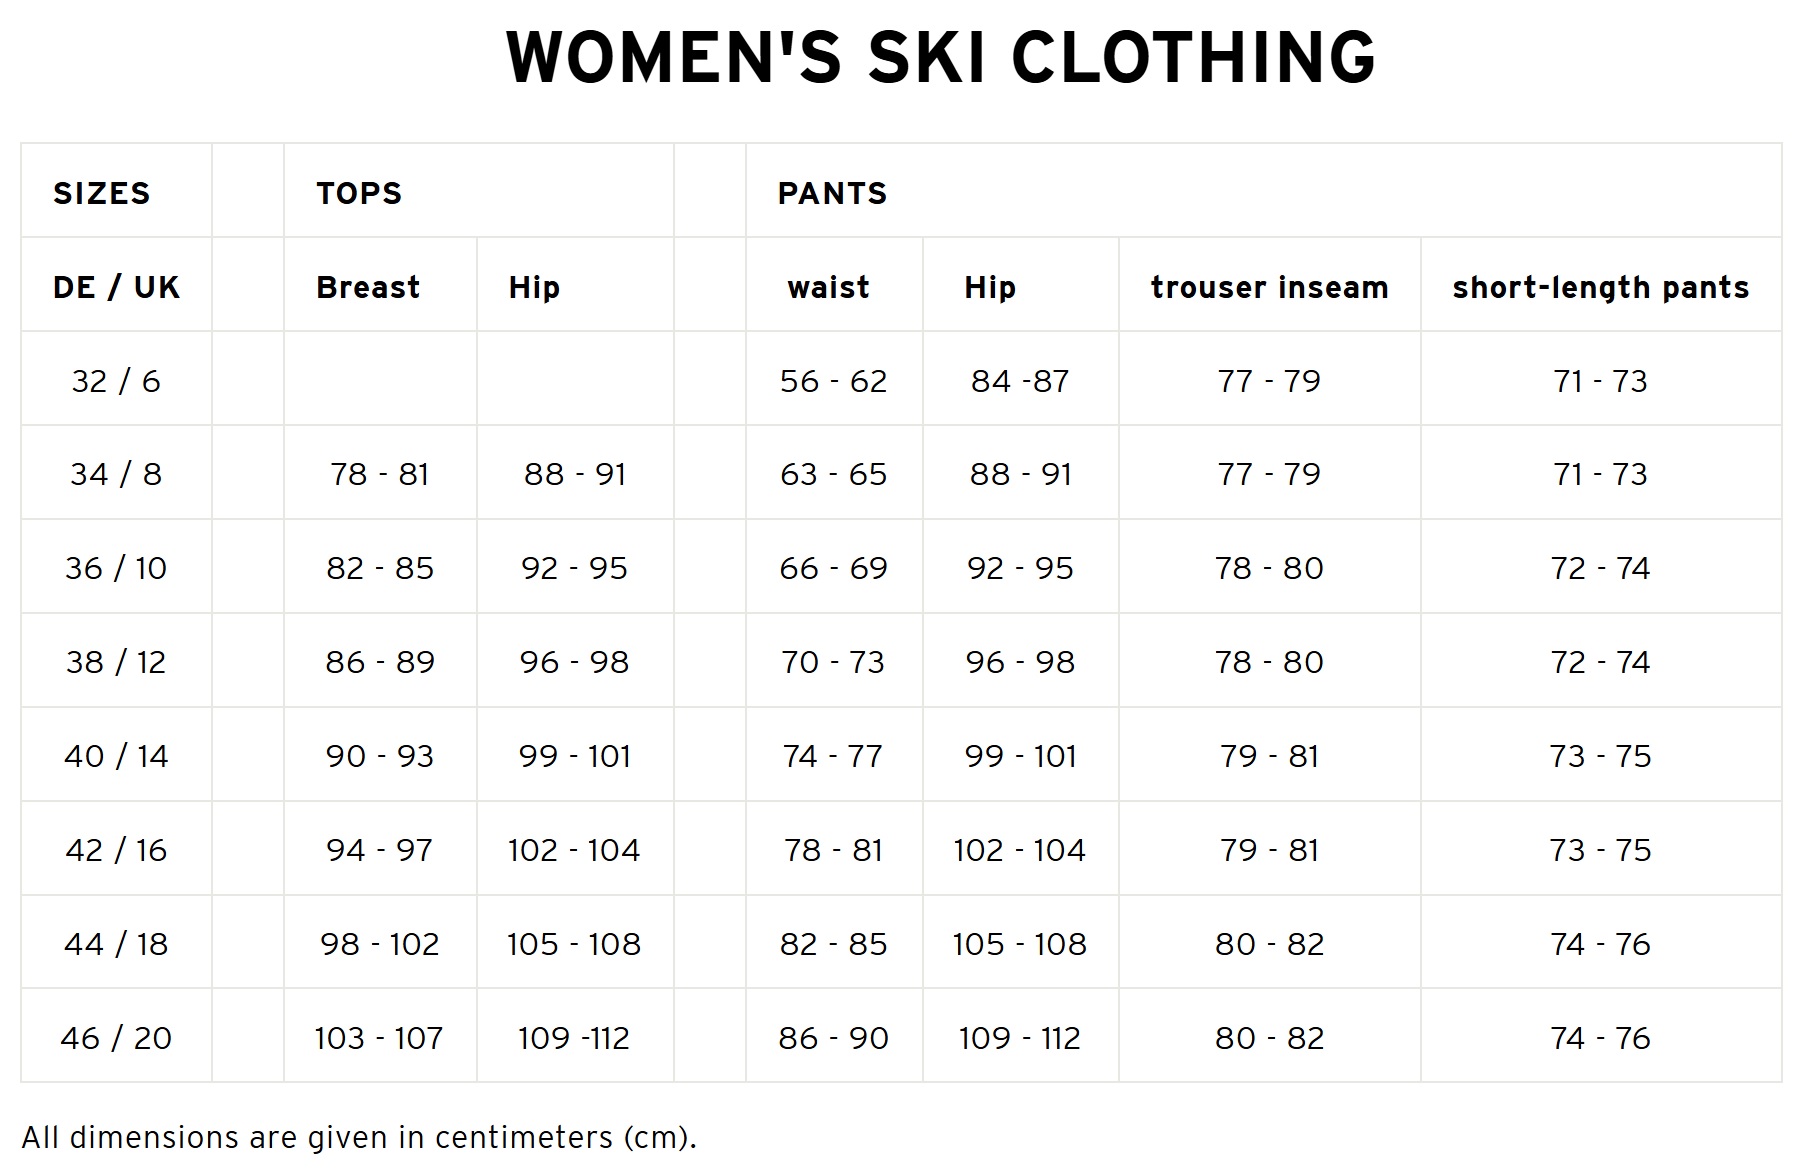Click waist value 56 - 62
1794x1170 pixels.
[833, 381]
